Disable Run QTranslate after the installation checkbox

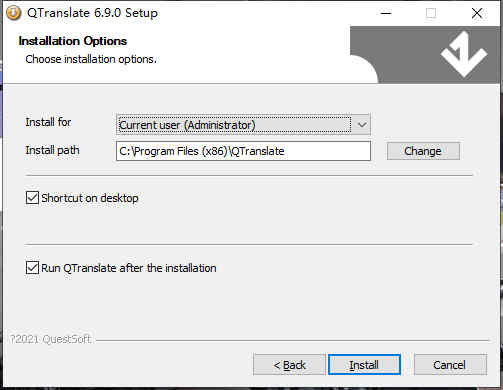click(32, 268)
